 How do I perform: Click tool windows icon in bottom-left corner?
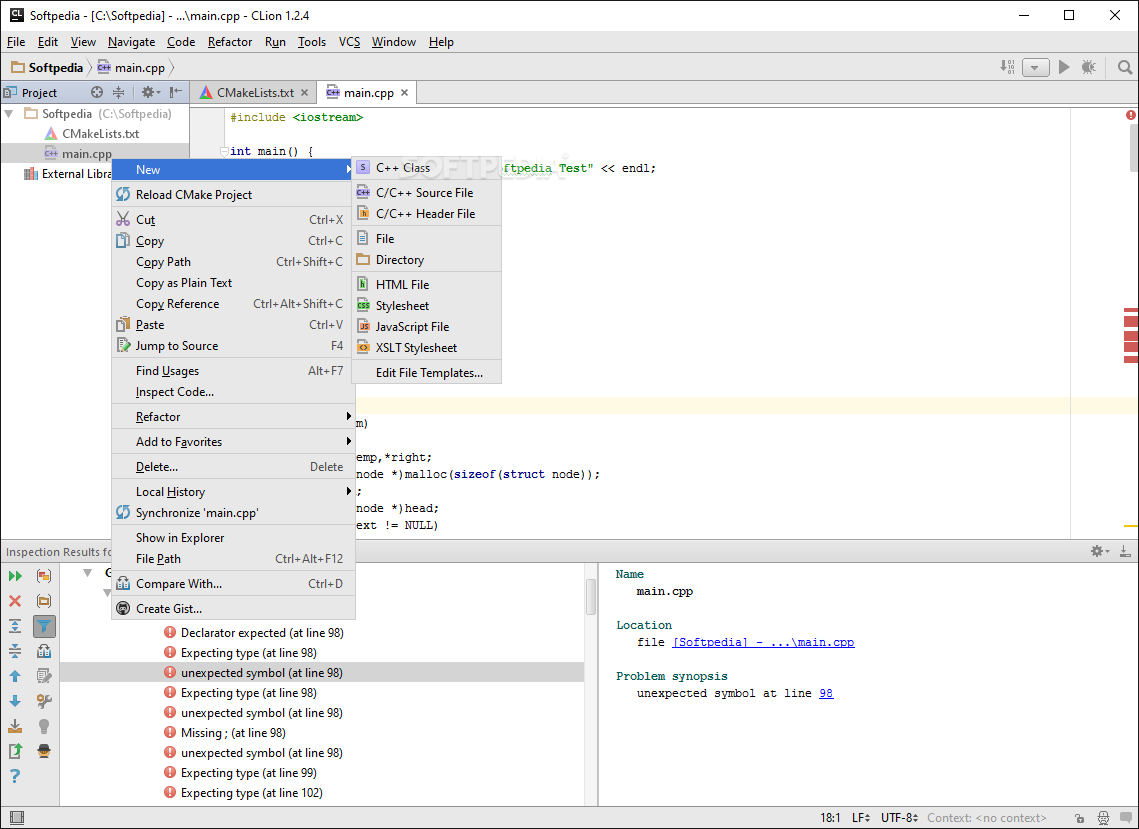click(x=17, y=817)
